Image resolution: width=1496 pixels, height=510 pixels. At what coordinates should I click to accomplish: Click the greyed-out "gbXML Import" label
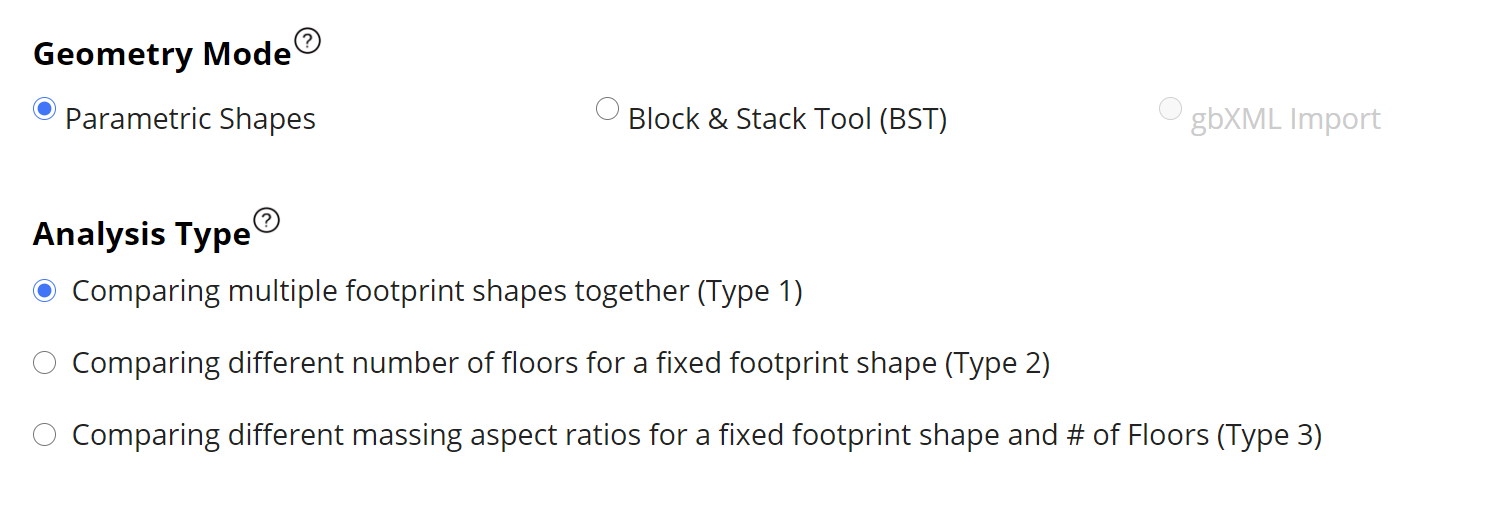(x=1285, y=119)
